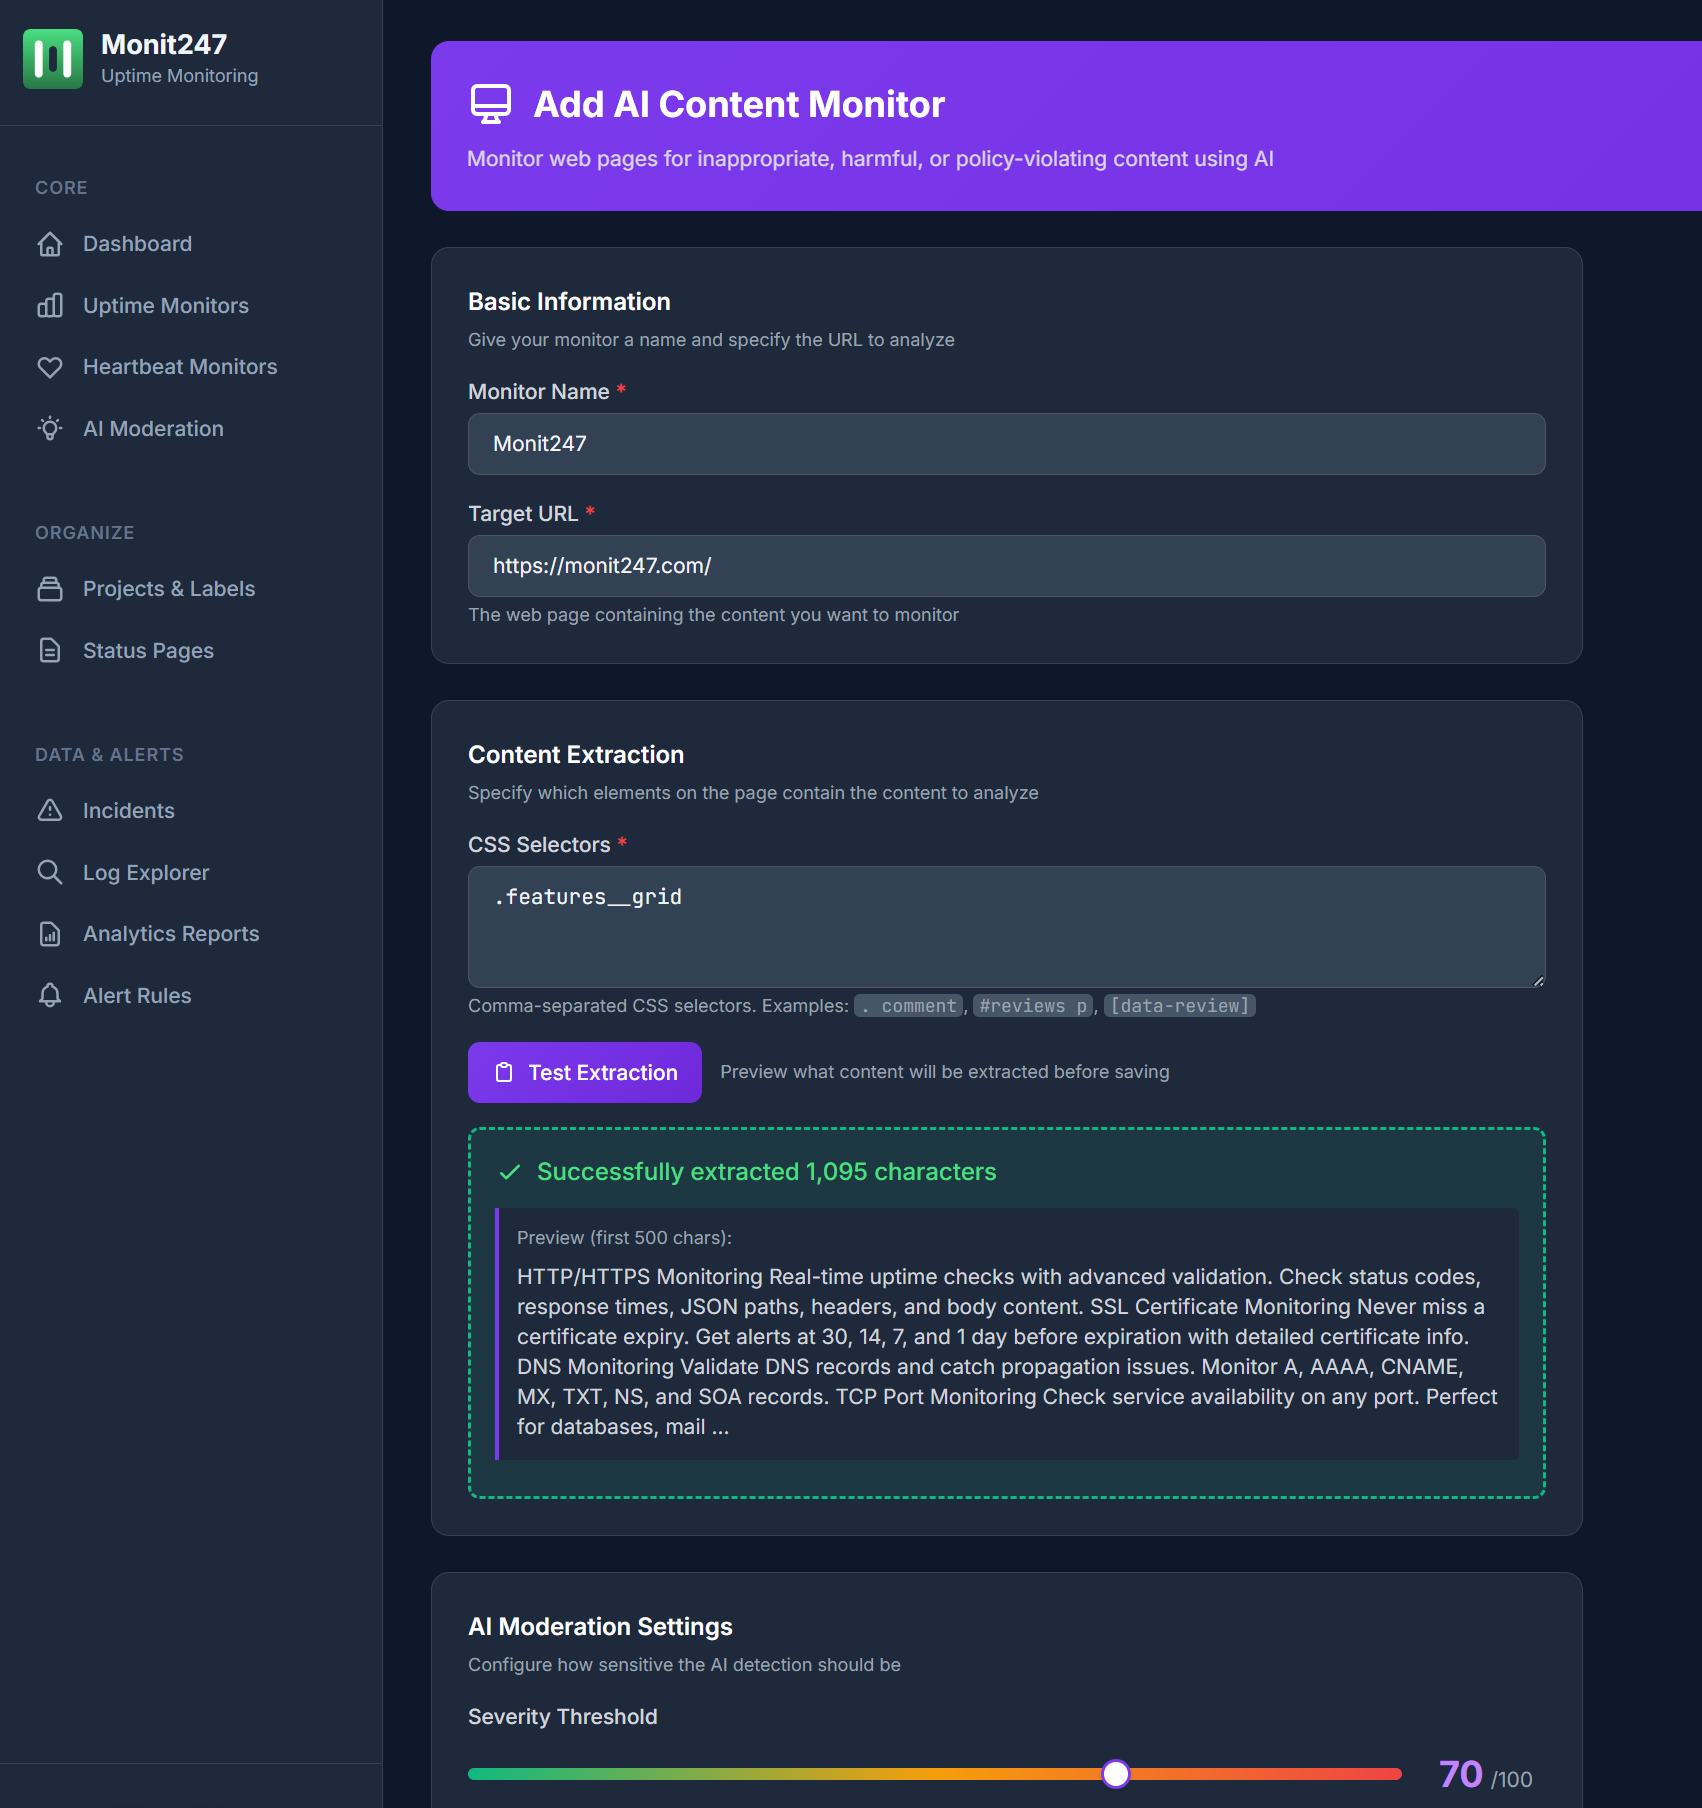Viewport: 1702px width, 1808px height.
Task: Click the clipboard icon on Test Extraction
Action: (505, 1072)
